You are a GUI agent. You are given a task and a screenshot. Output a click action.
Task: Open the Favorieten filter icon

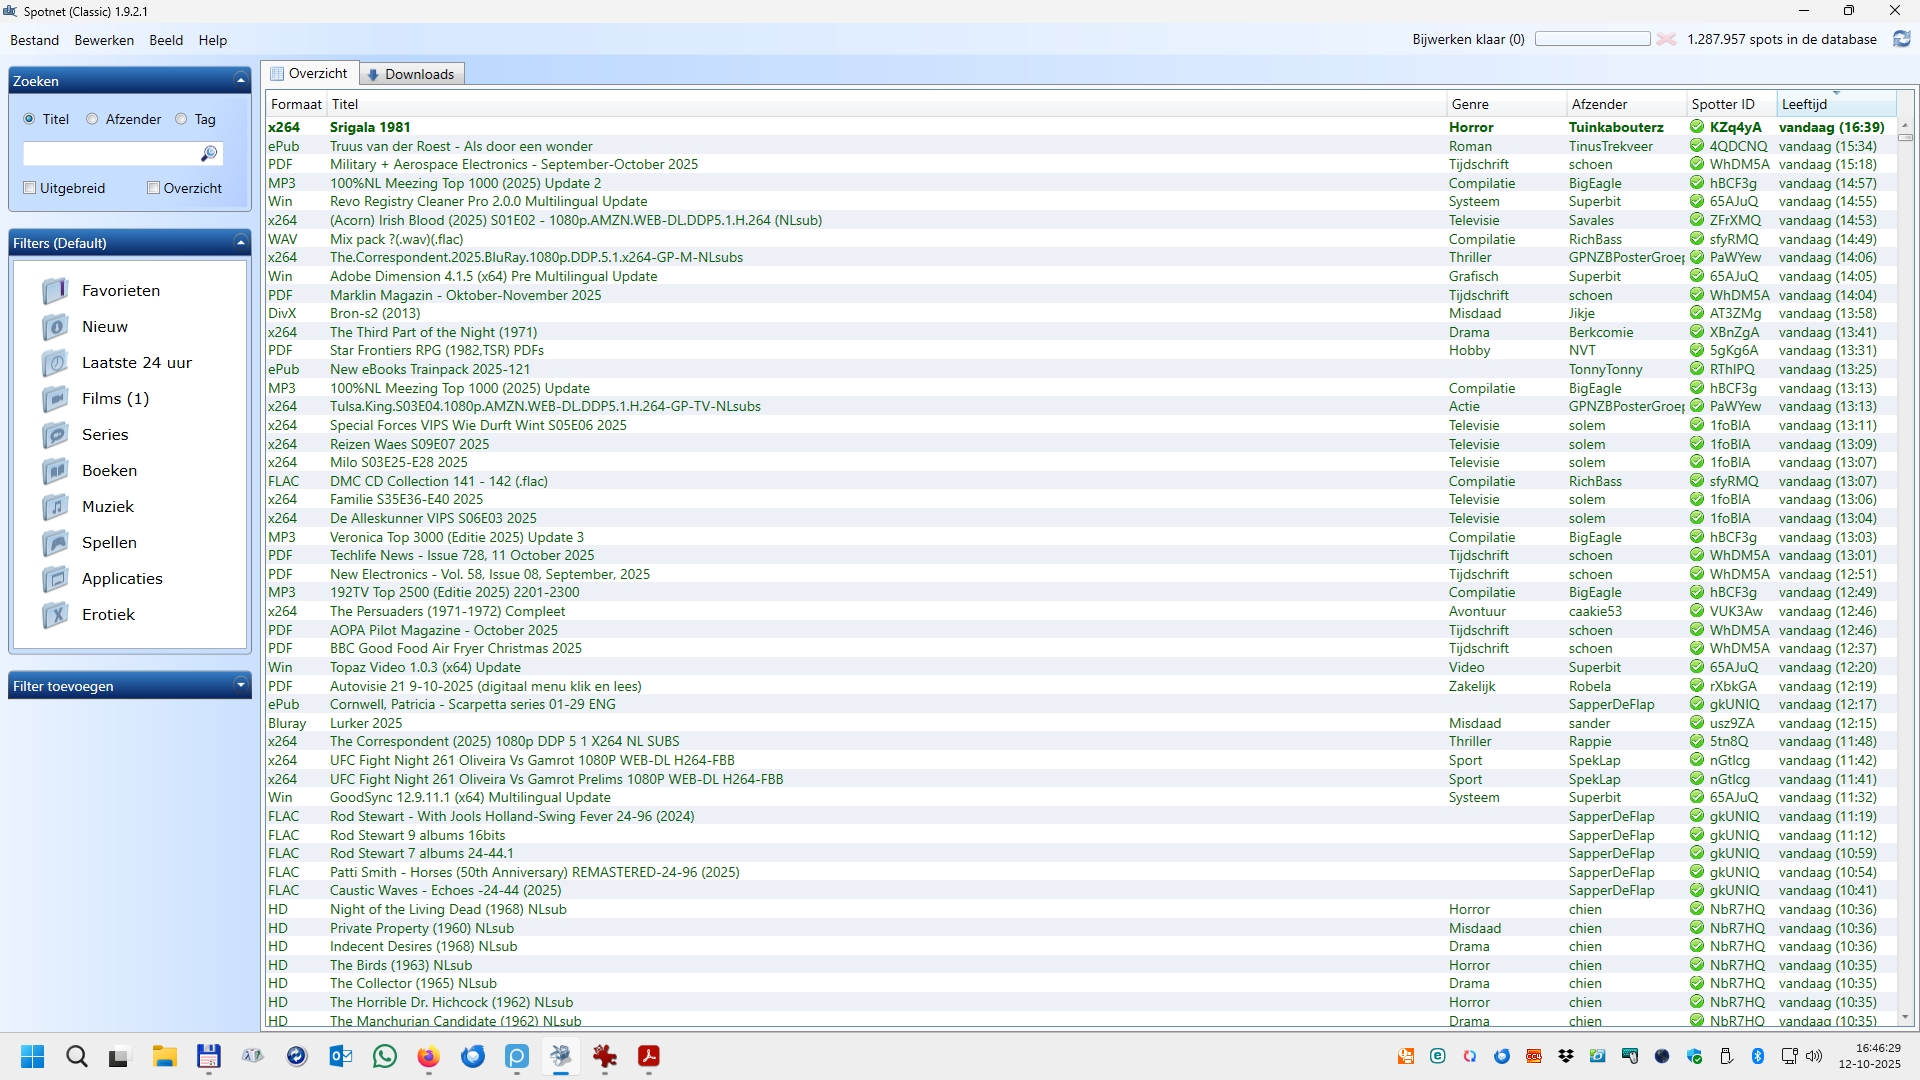55,291
